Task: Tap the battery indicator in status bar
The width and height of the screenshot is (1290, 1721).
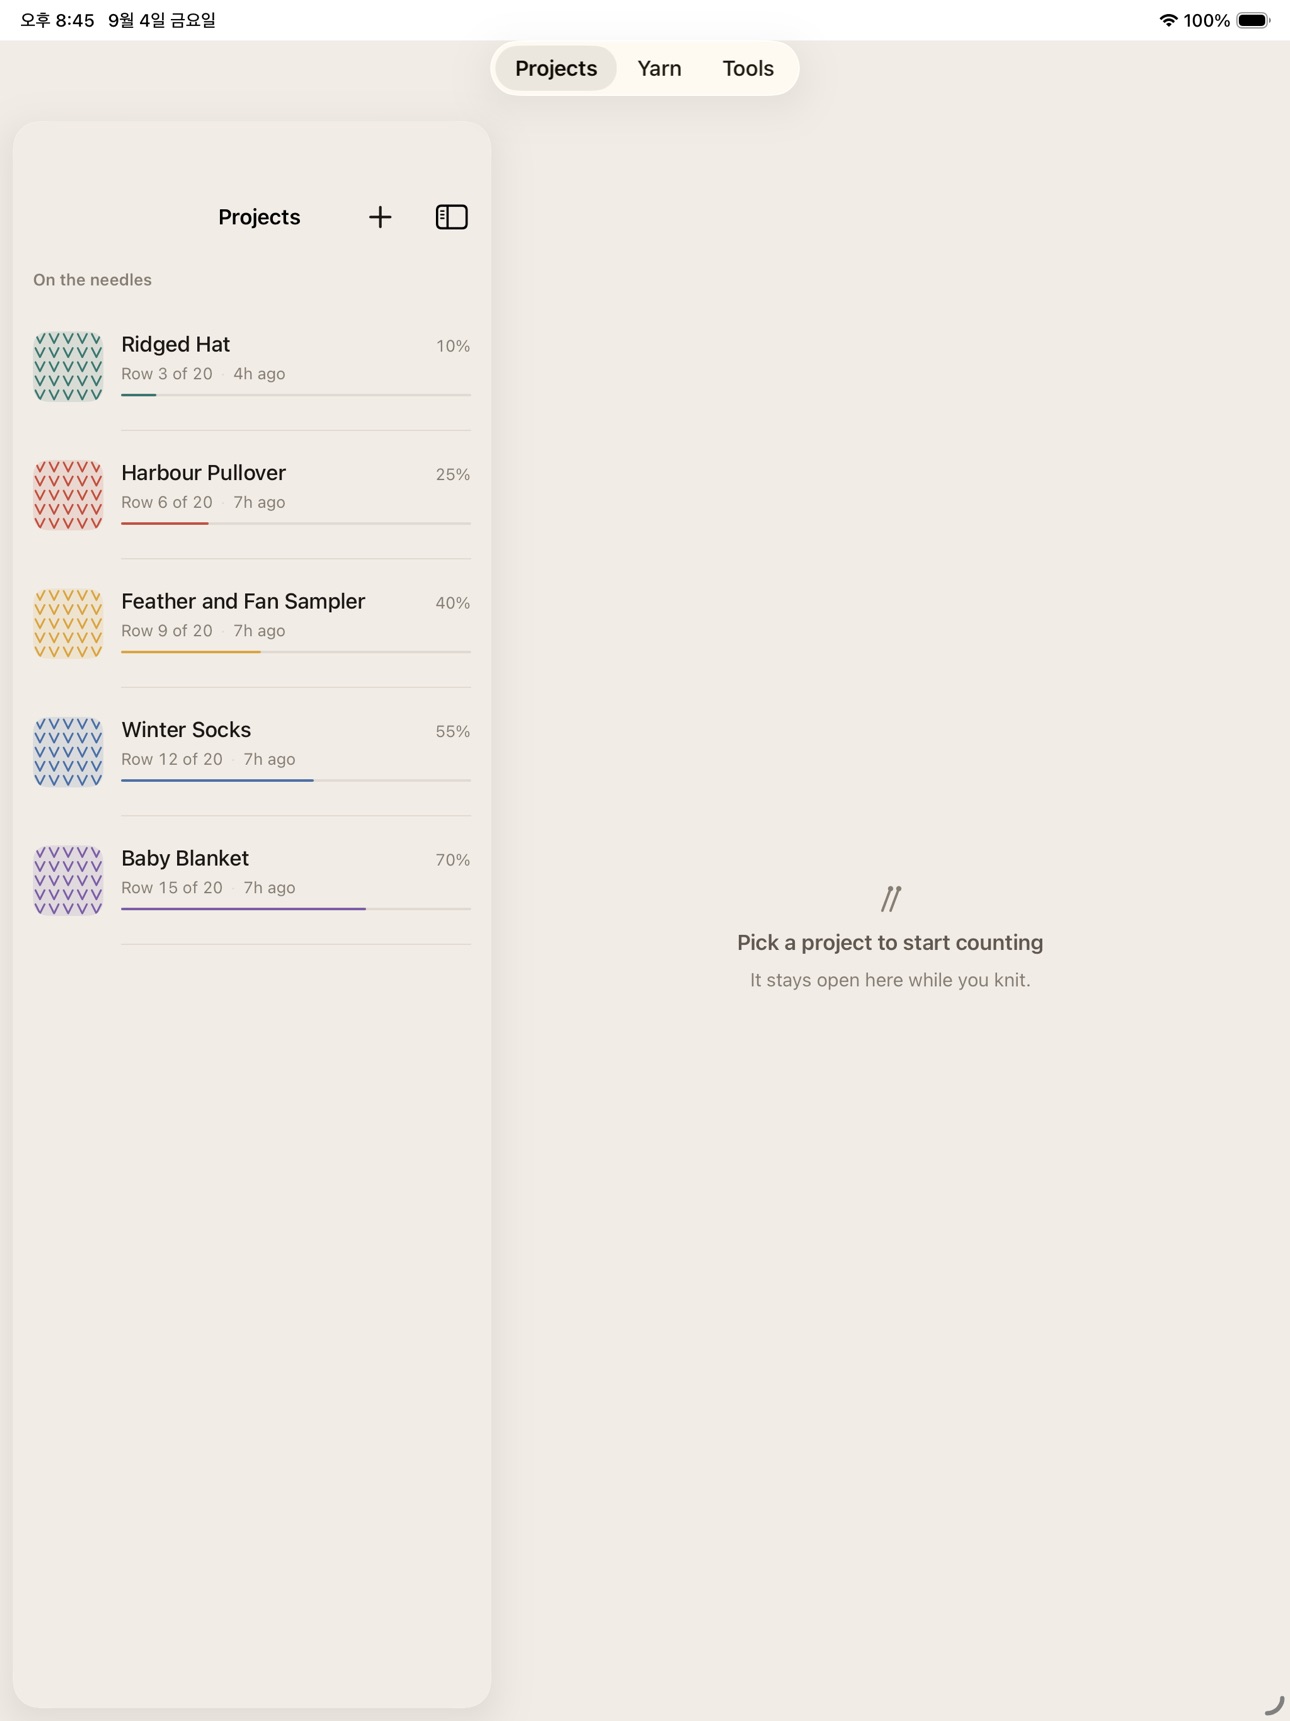Action: tap(1253, 20)
